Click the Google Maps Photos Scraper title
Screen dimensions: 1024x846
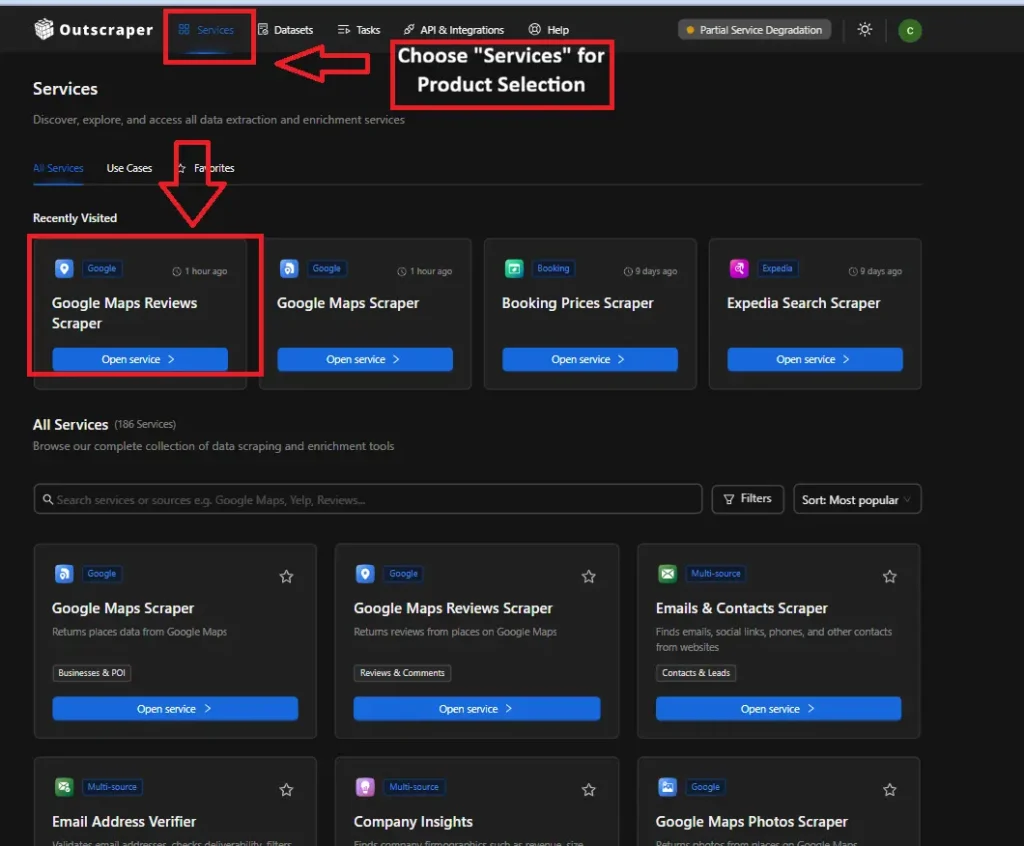(752, 822)
